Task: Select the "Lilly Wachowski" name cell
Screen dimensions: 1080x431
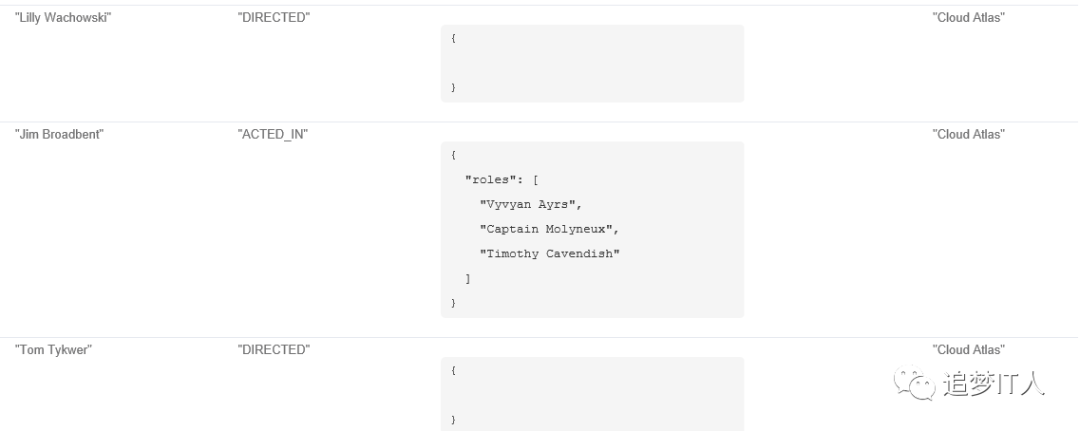Action: click(63, 18)
